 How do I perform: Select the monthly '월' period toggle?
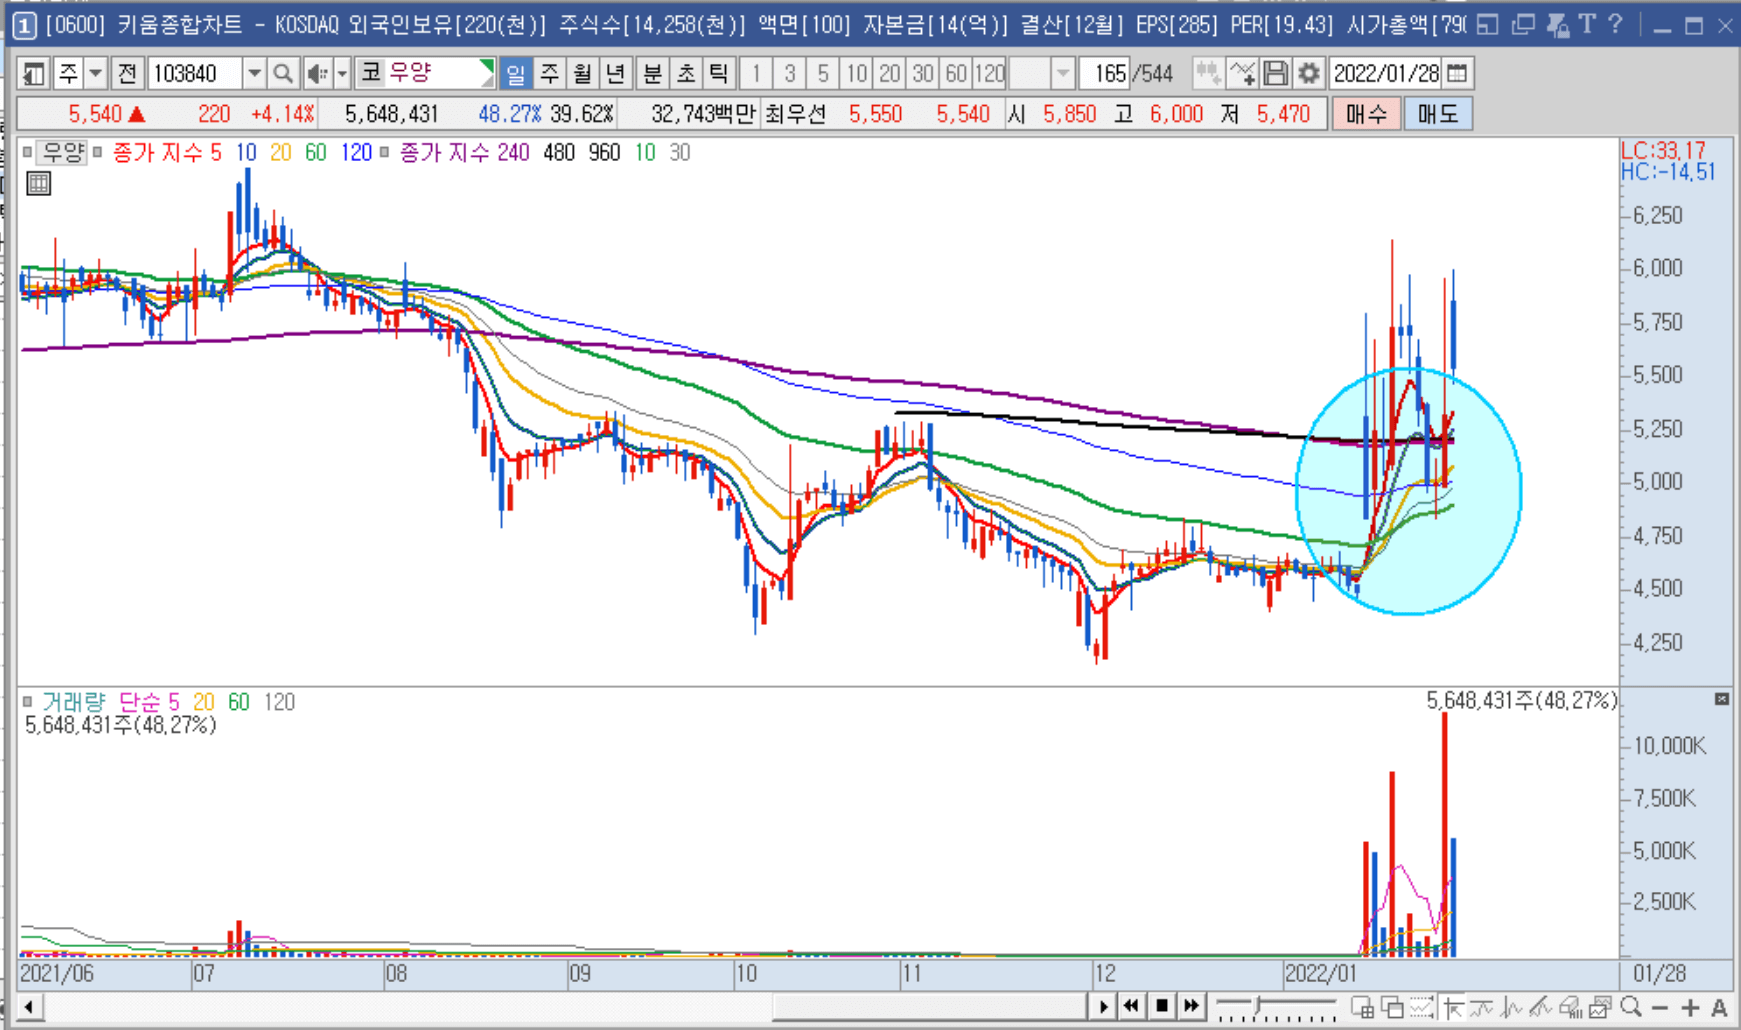click(x=582, y=73)
